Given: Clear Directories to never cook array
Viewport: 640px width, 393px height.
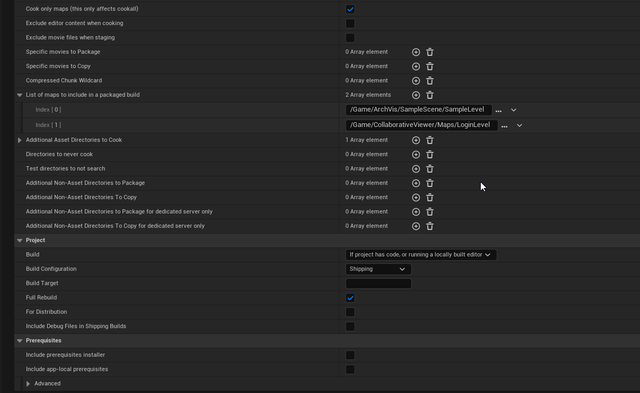Looking at the screenshot, I should tap(430, 154).
